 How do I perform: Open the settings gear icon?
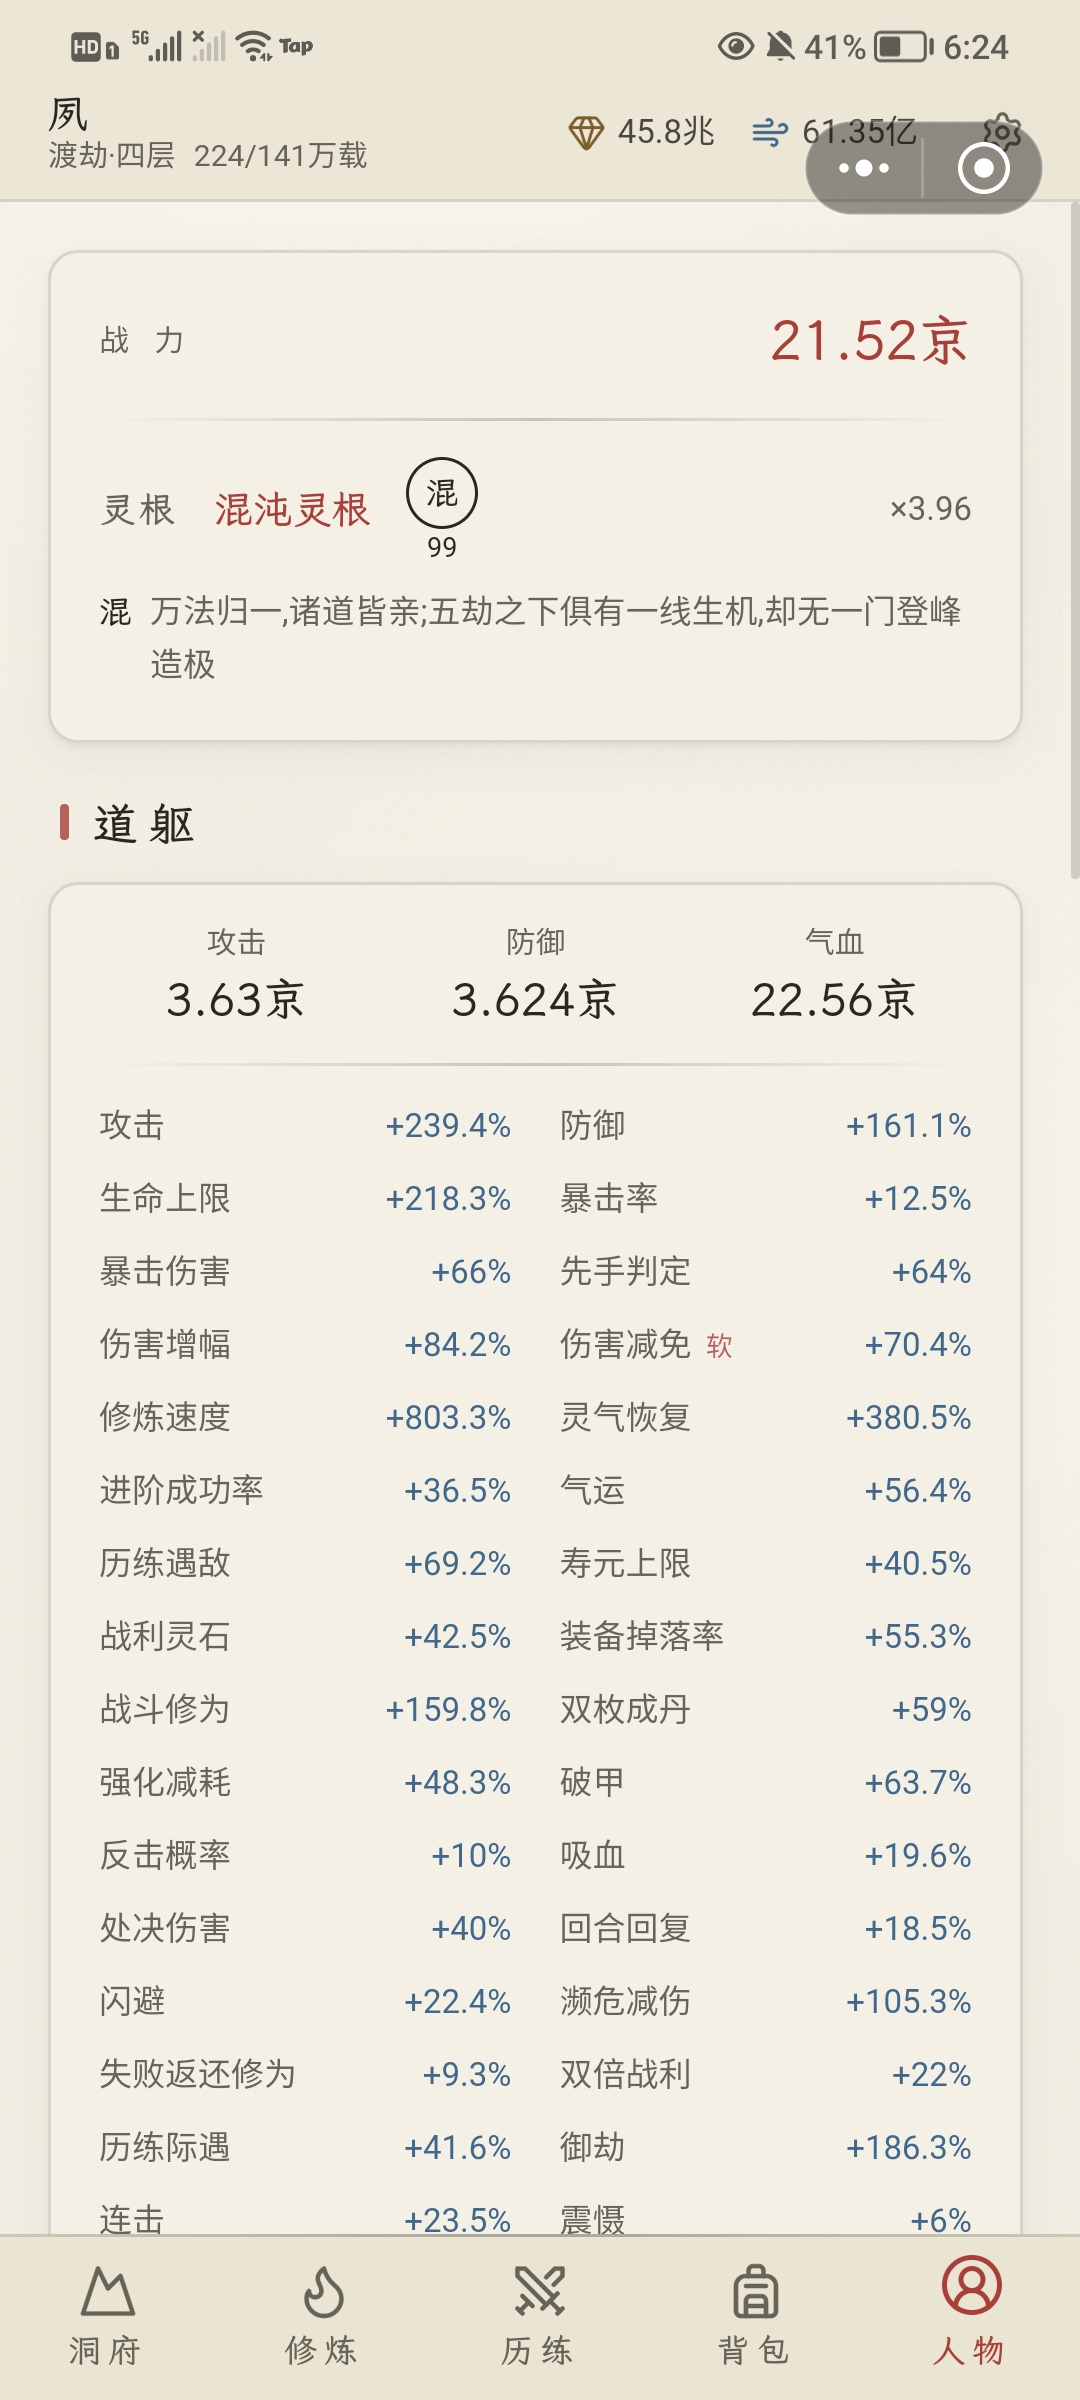click(x=1002, y=131)
